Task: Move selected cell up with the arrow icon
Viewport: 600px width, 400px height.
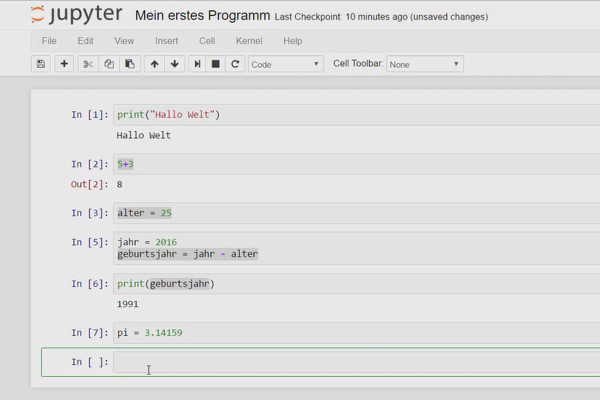Action: (x=155, y=64)
